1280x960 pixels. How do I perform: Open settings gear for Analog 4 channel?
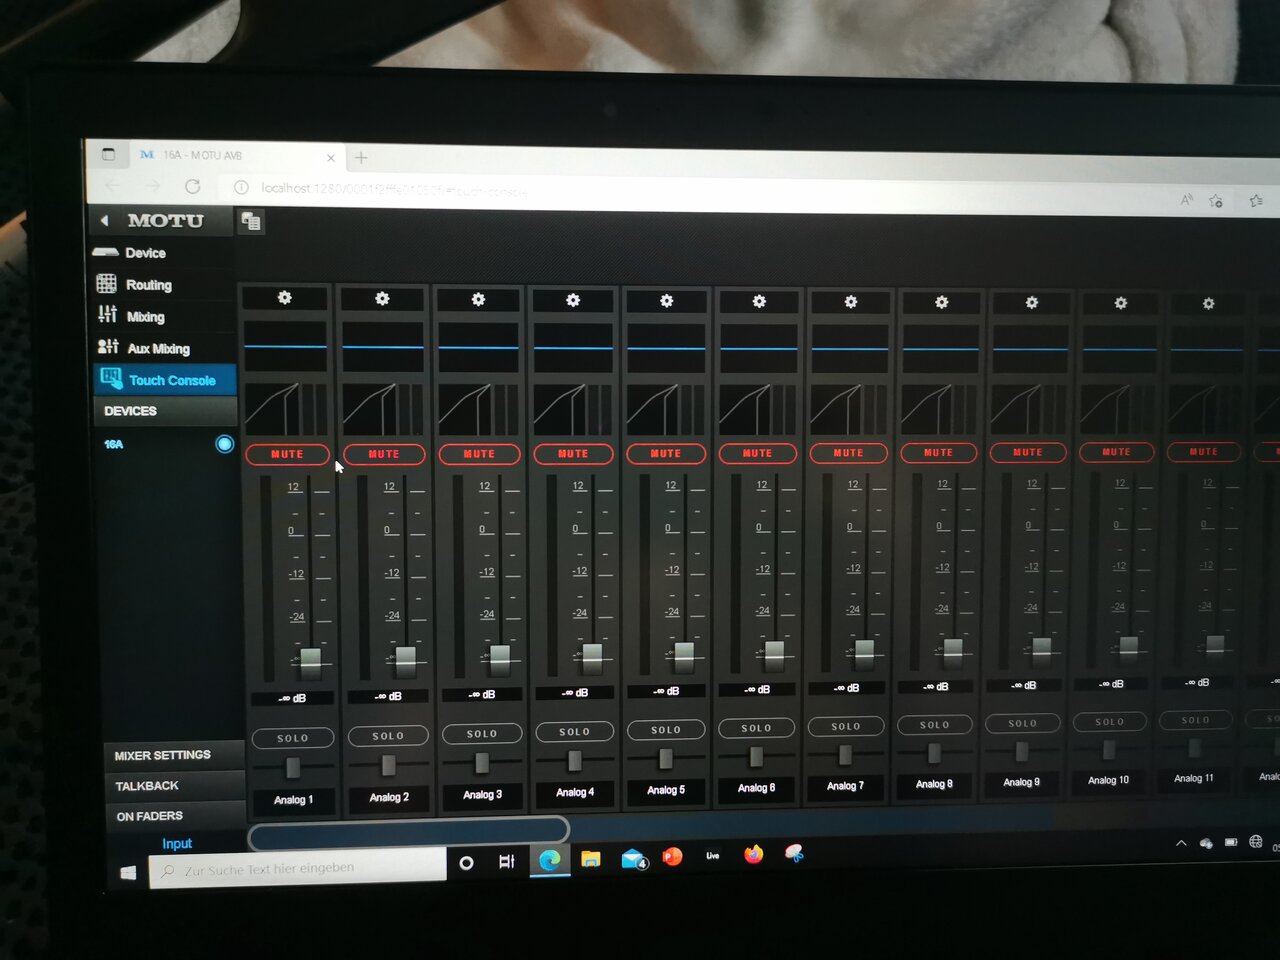pyautogui.click(x=573, y=300)
